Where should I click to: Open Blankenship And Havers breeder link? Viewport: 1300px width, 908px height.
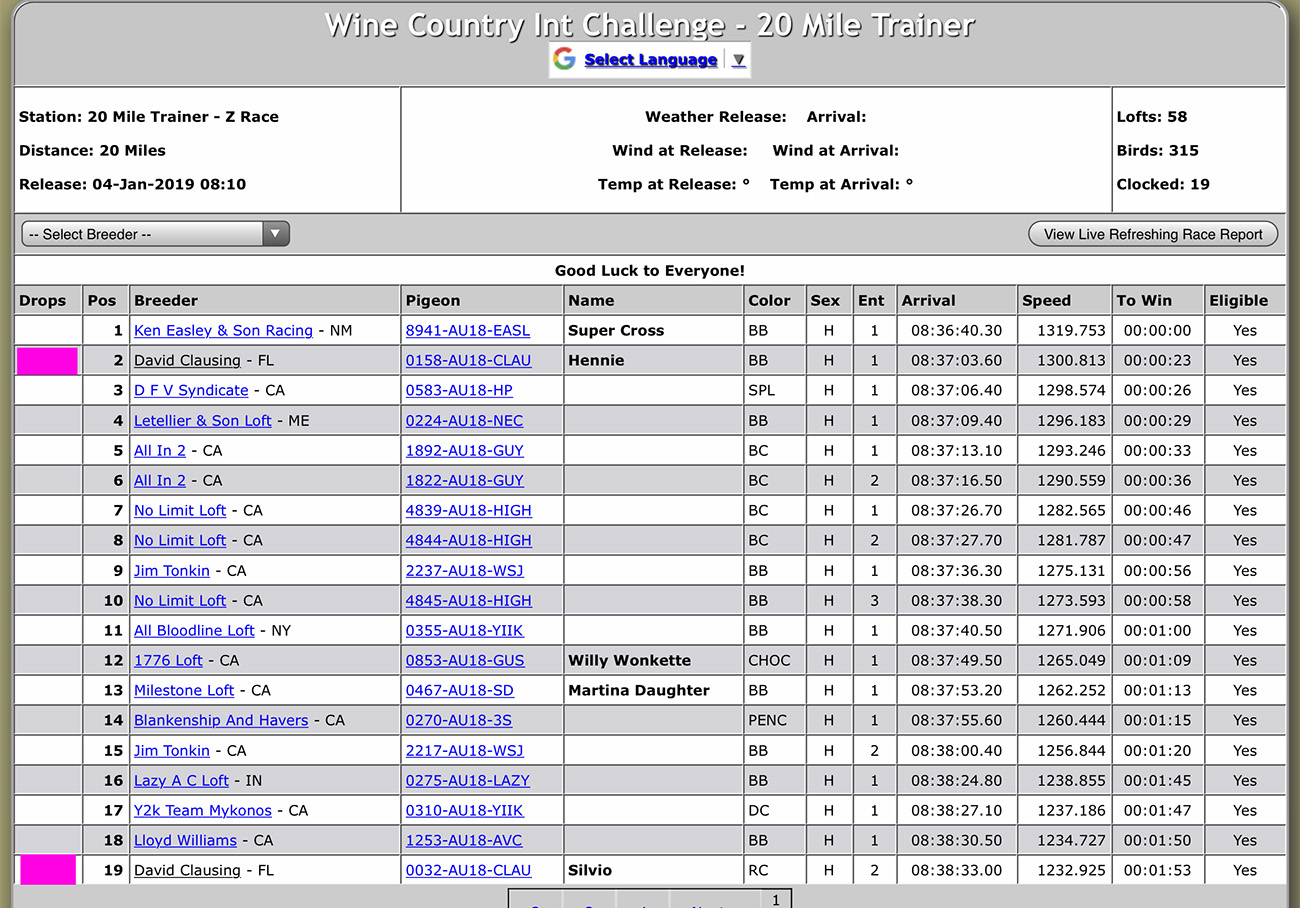click(221, 721)
